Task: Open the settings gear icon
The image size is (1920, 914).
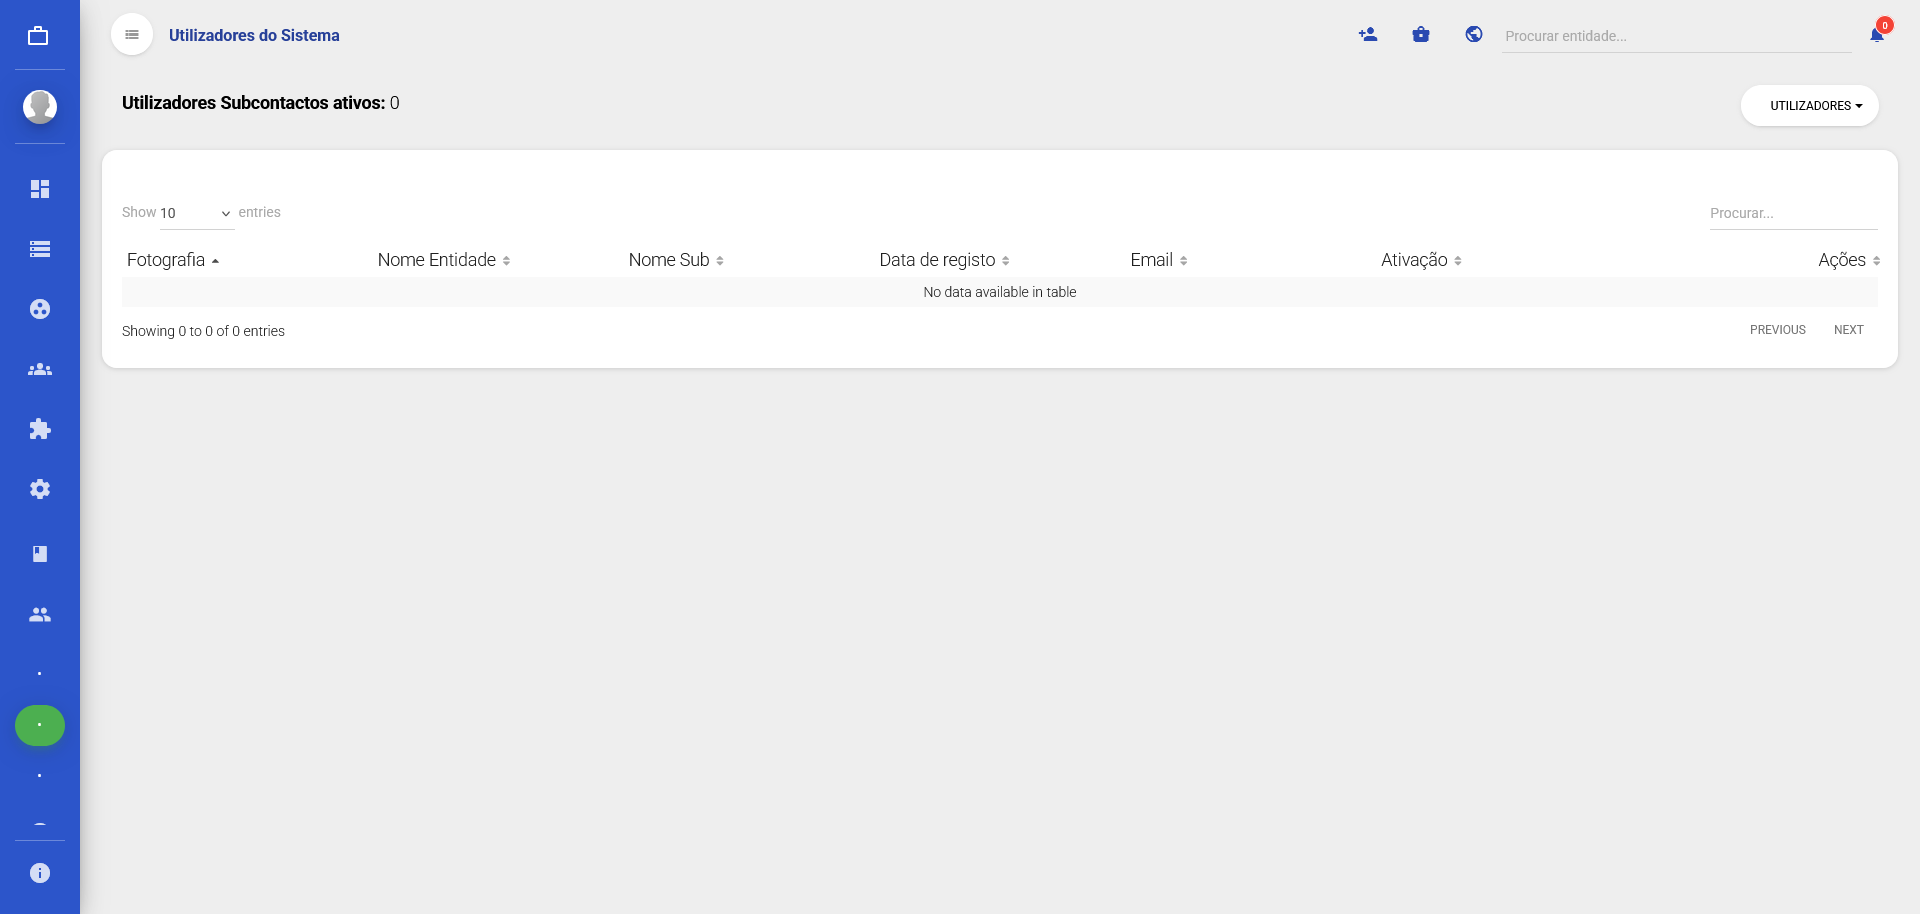Action: [x=40, y=489]
